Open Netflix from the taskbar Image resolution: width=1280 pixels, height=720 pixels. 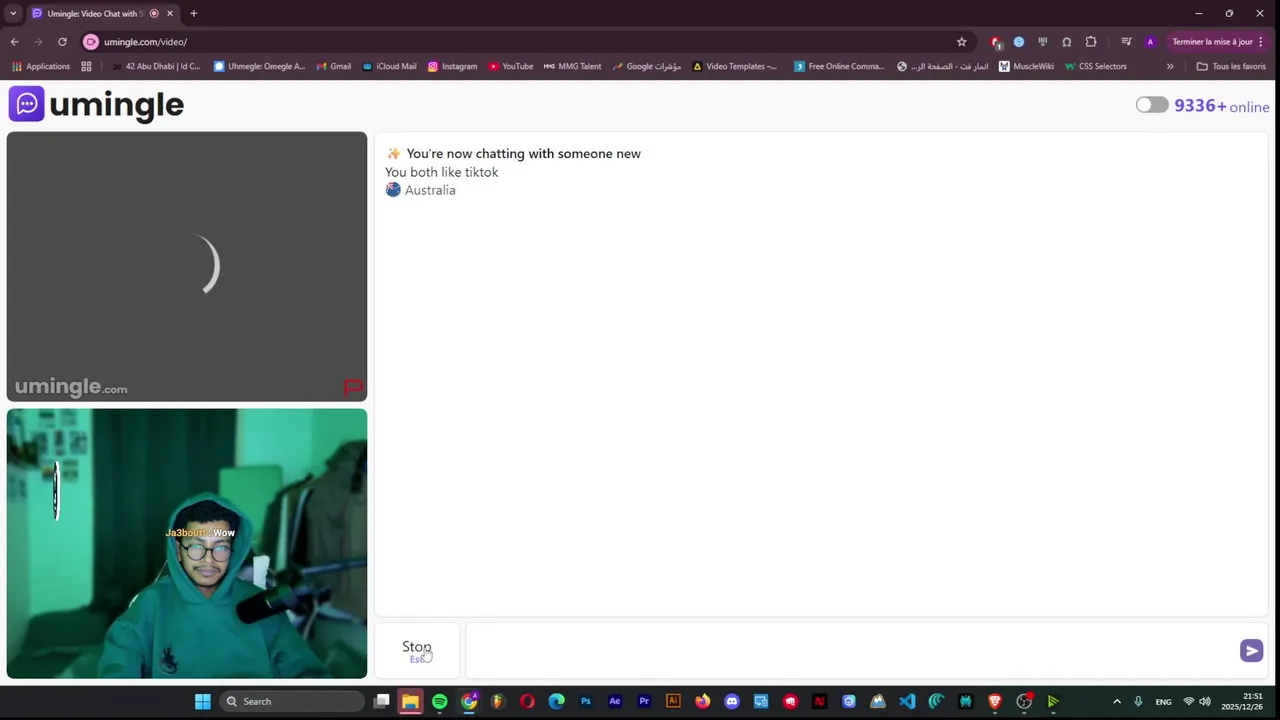[x=819, y=701]
